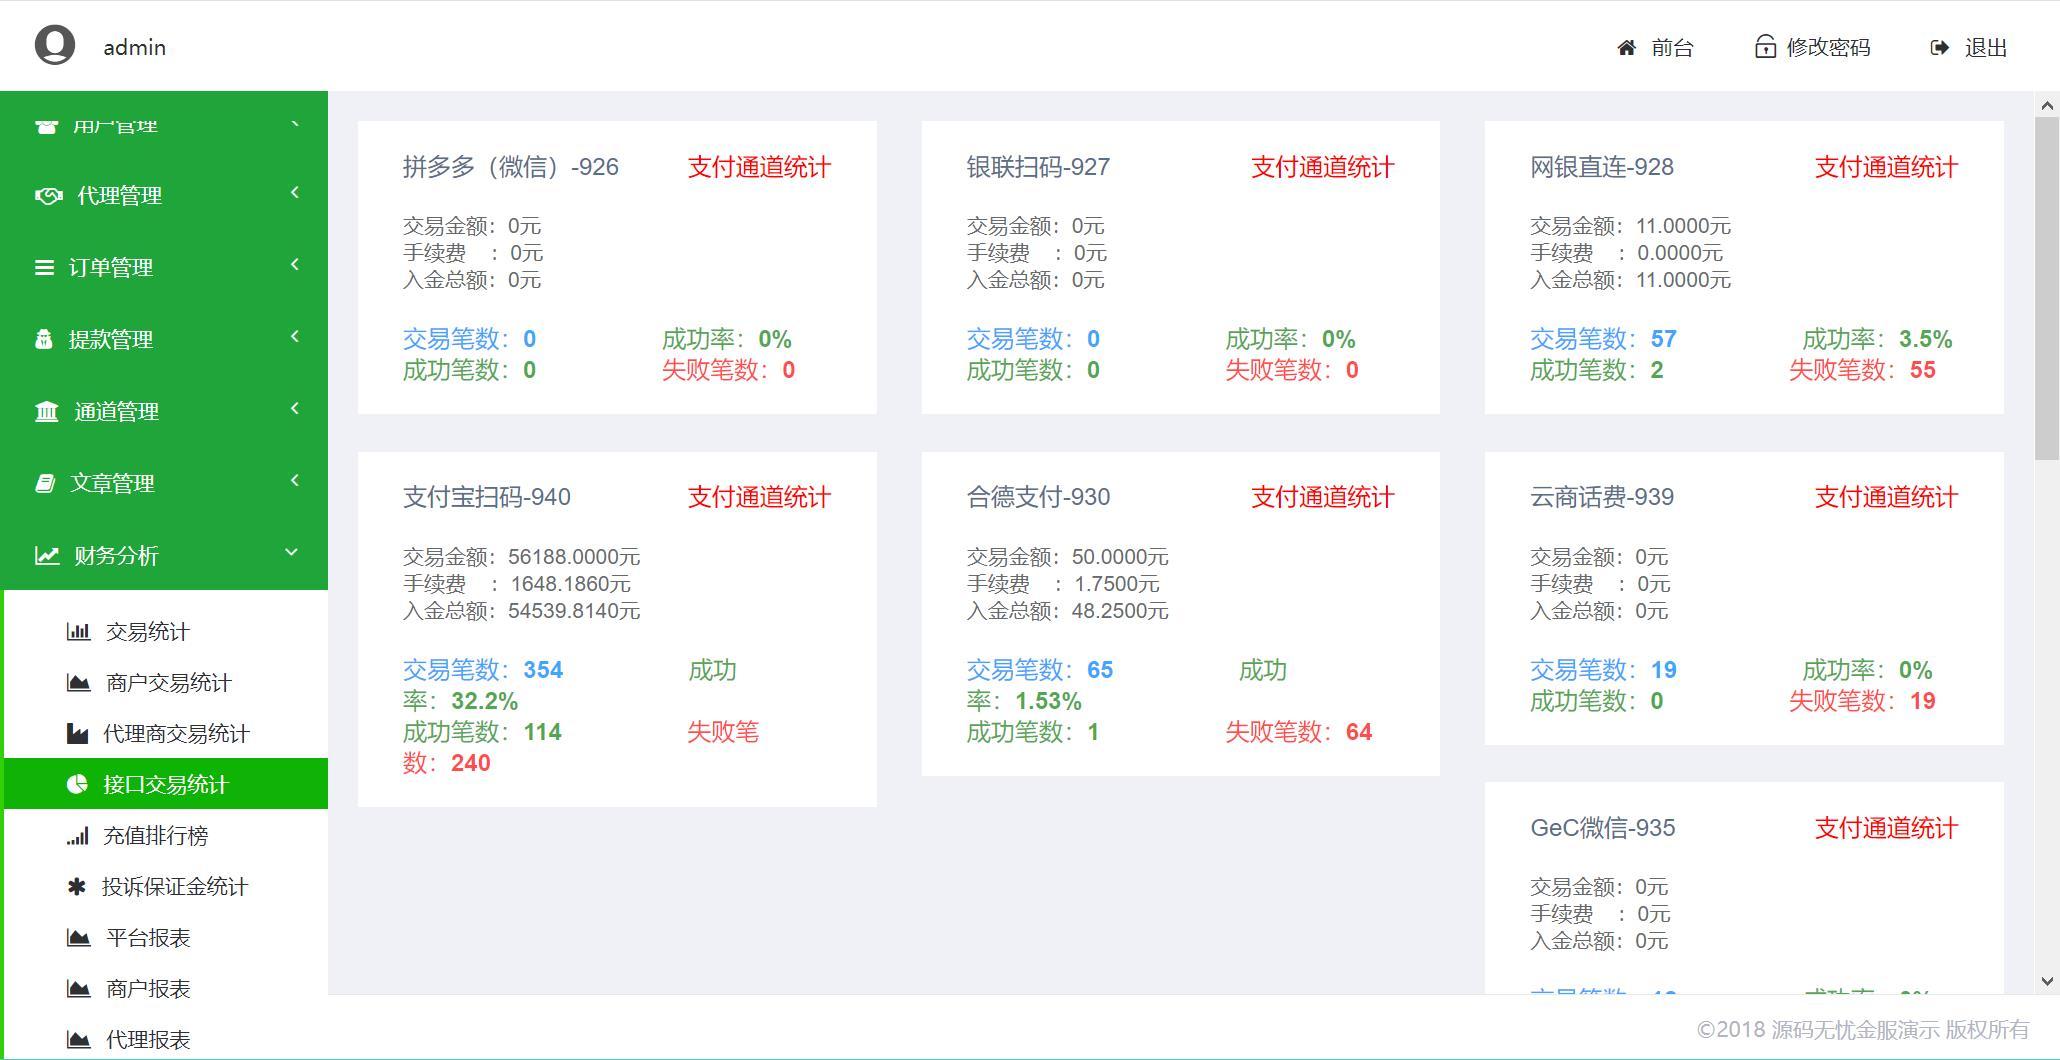Click the 订单管理 list icon
The height and width of the screenshot is (1060, 2060).
(45, 266)
